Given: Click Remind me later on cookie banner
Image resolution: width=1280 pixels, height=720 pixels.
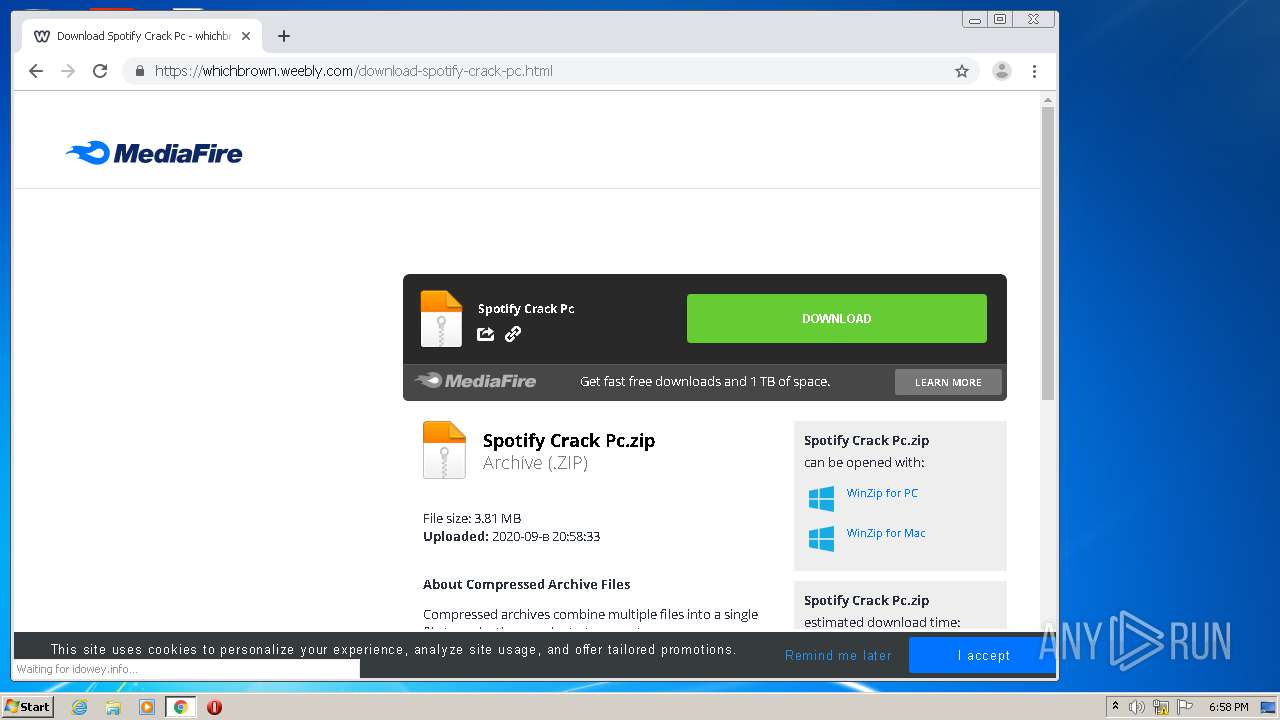Looking at the screenshot, I should 838,655.
